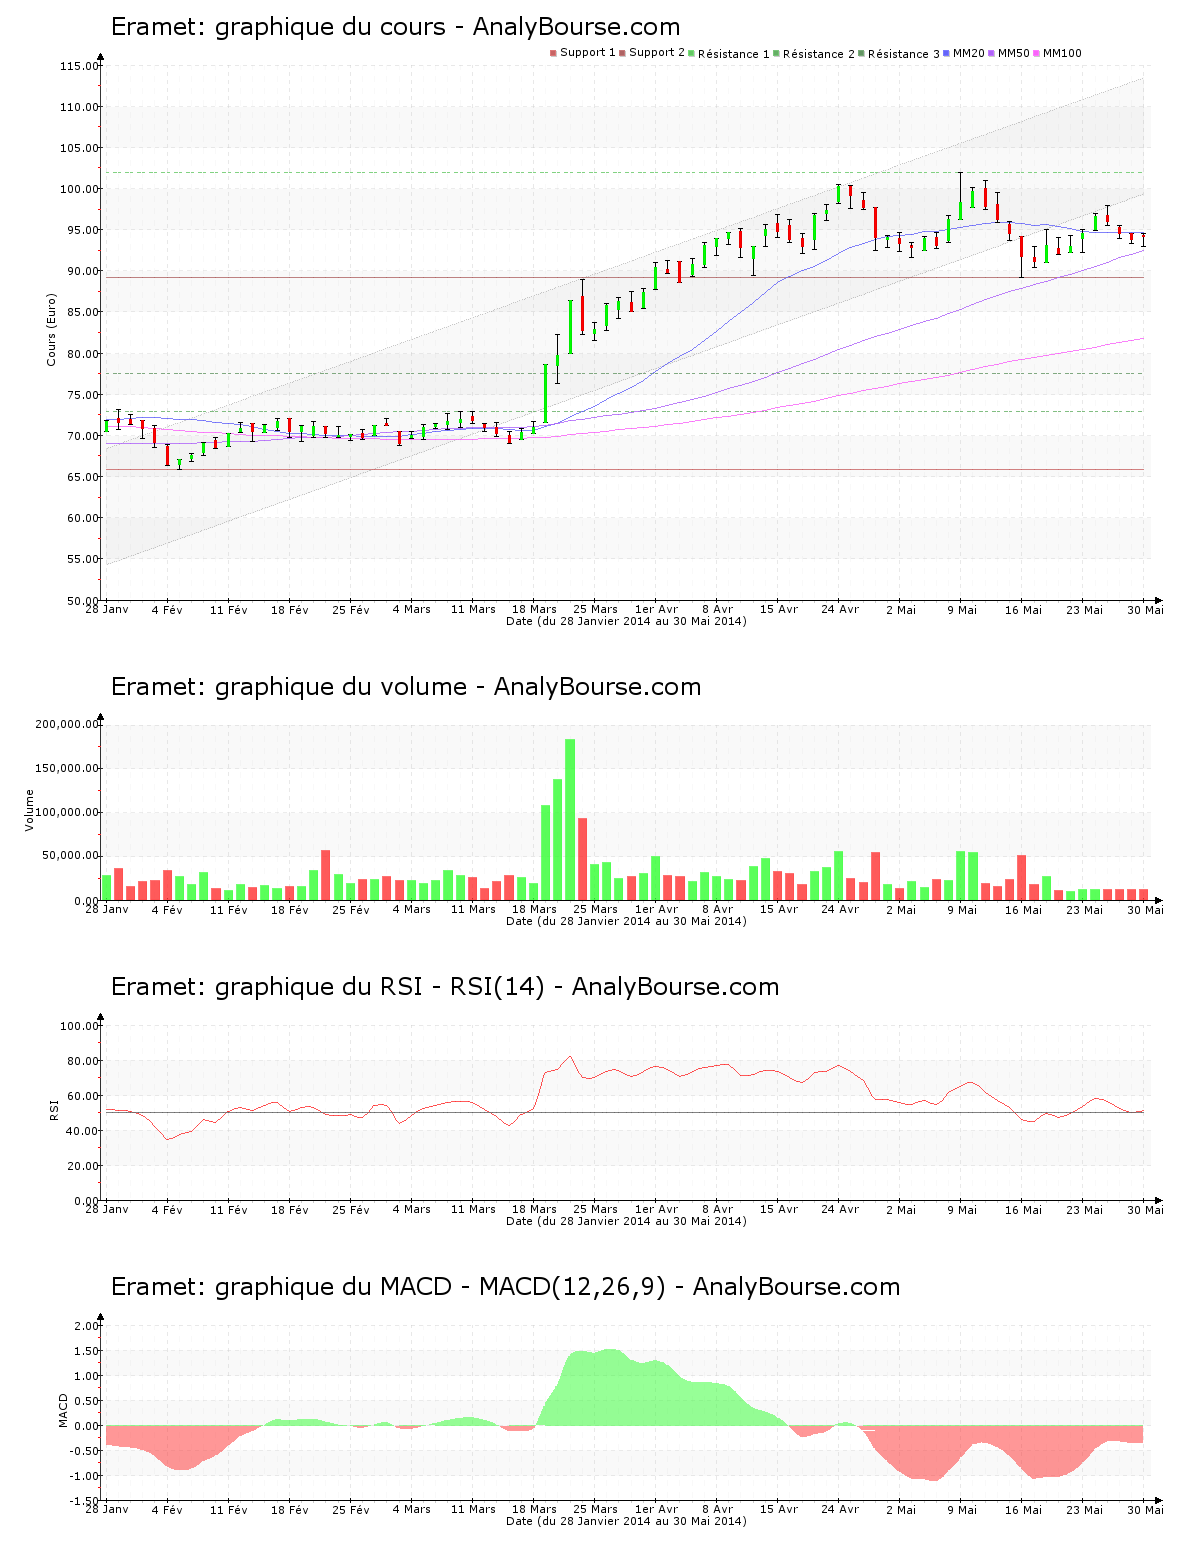1200x1550 pixels.
Task: Click '9 Mai' date under volume chart
Action: click(962, 909)
